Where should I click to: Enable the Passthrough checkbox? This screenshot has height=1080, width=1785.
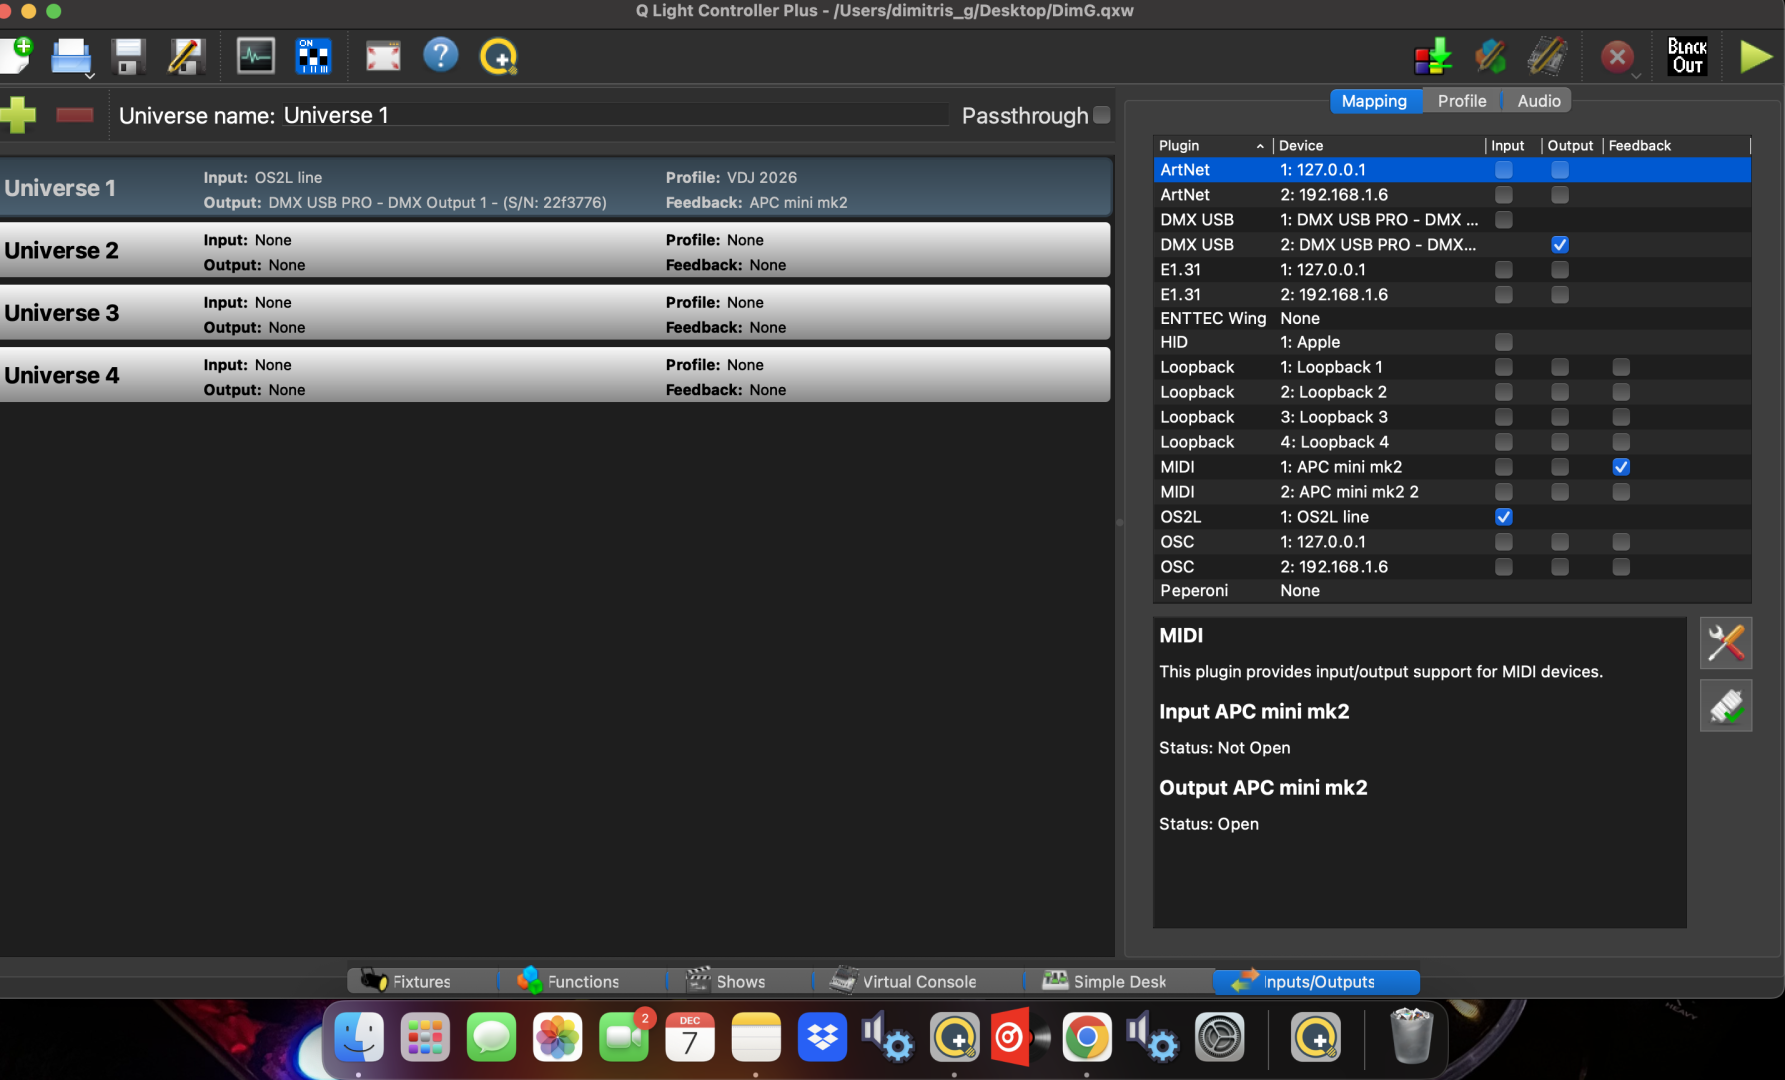1102,115
